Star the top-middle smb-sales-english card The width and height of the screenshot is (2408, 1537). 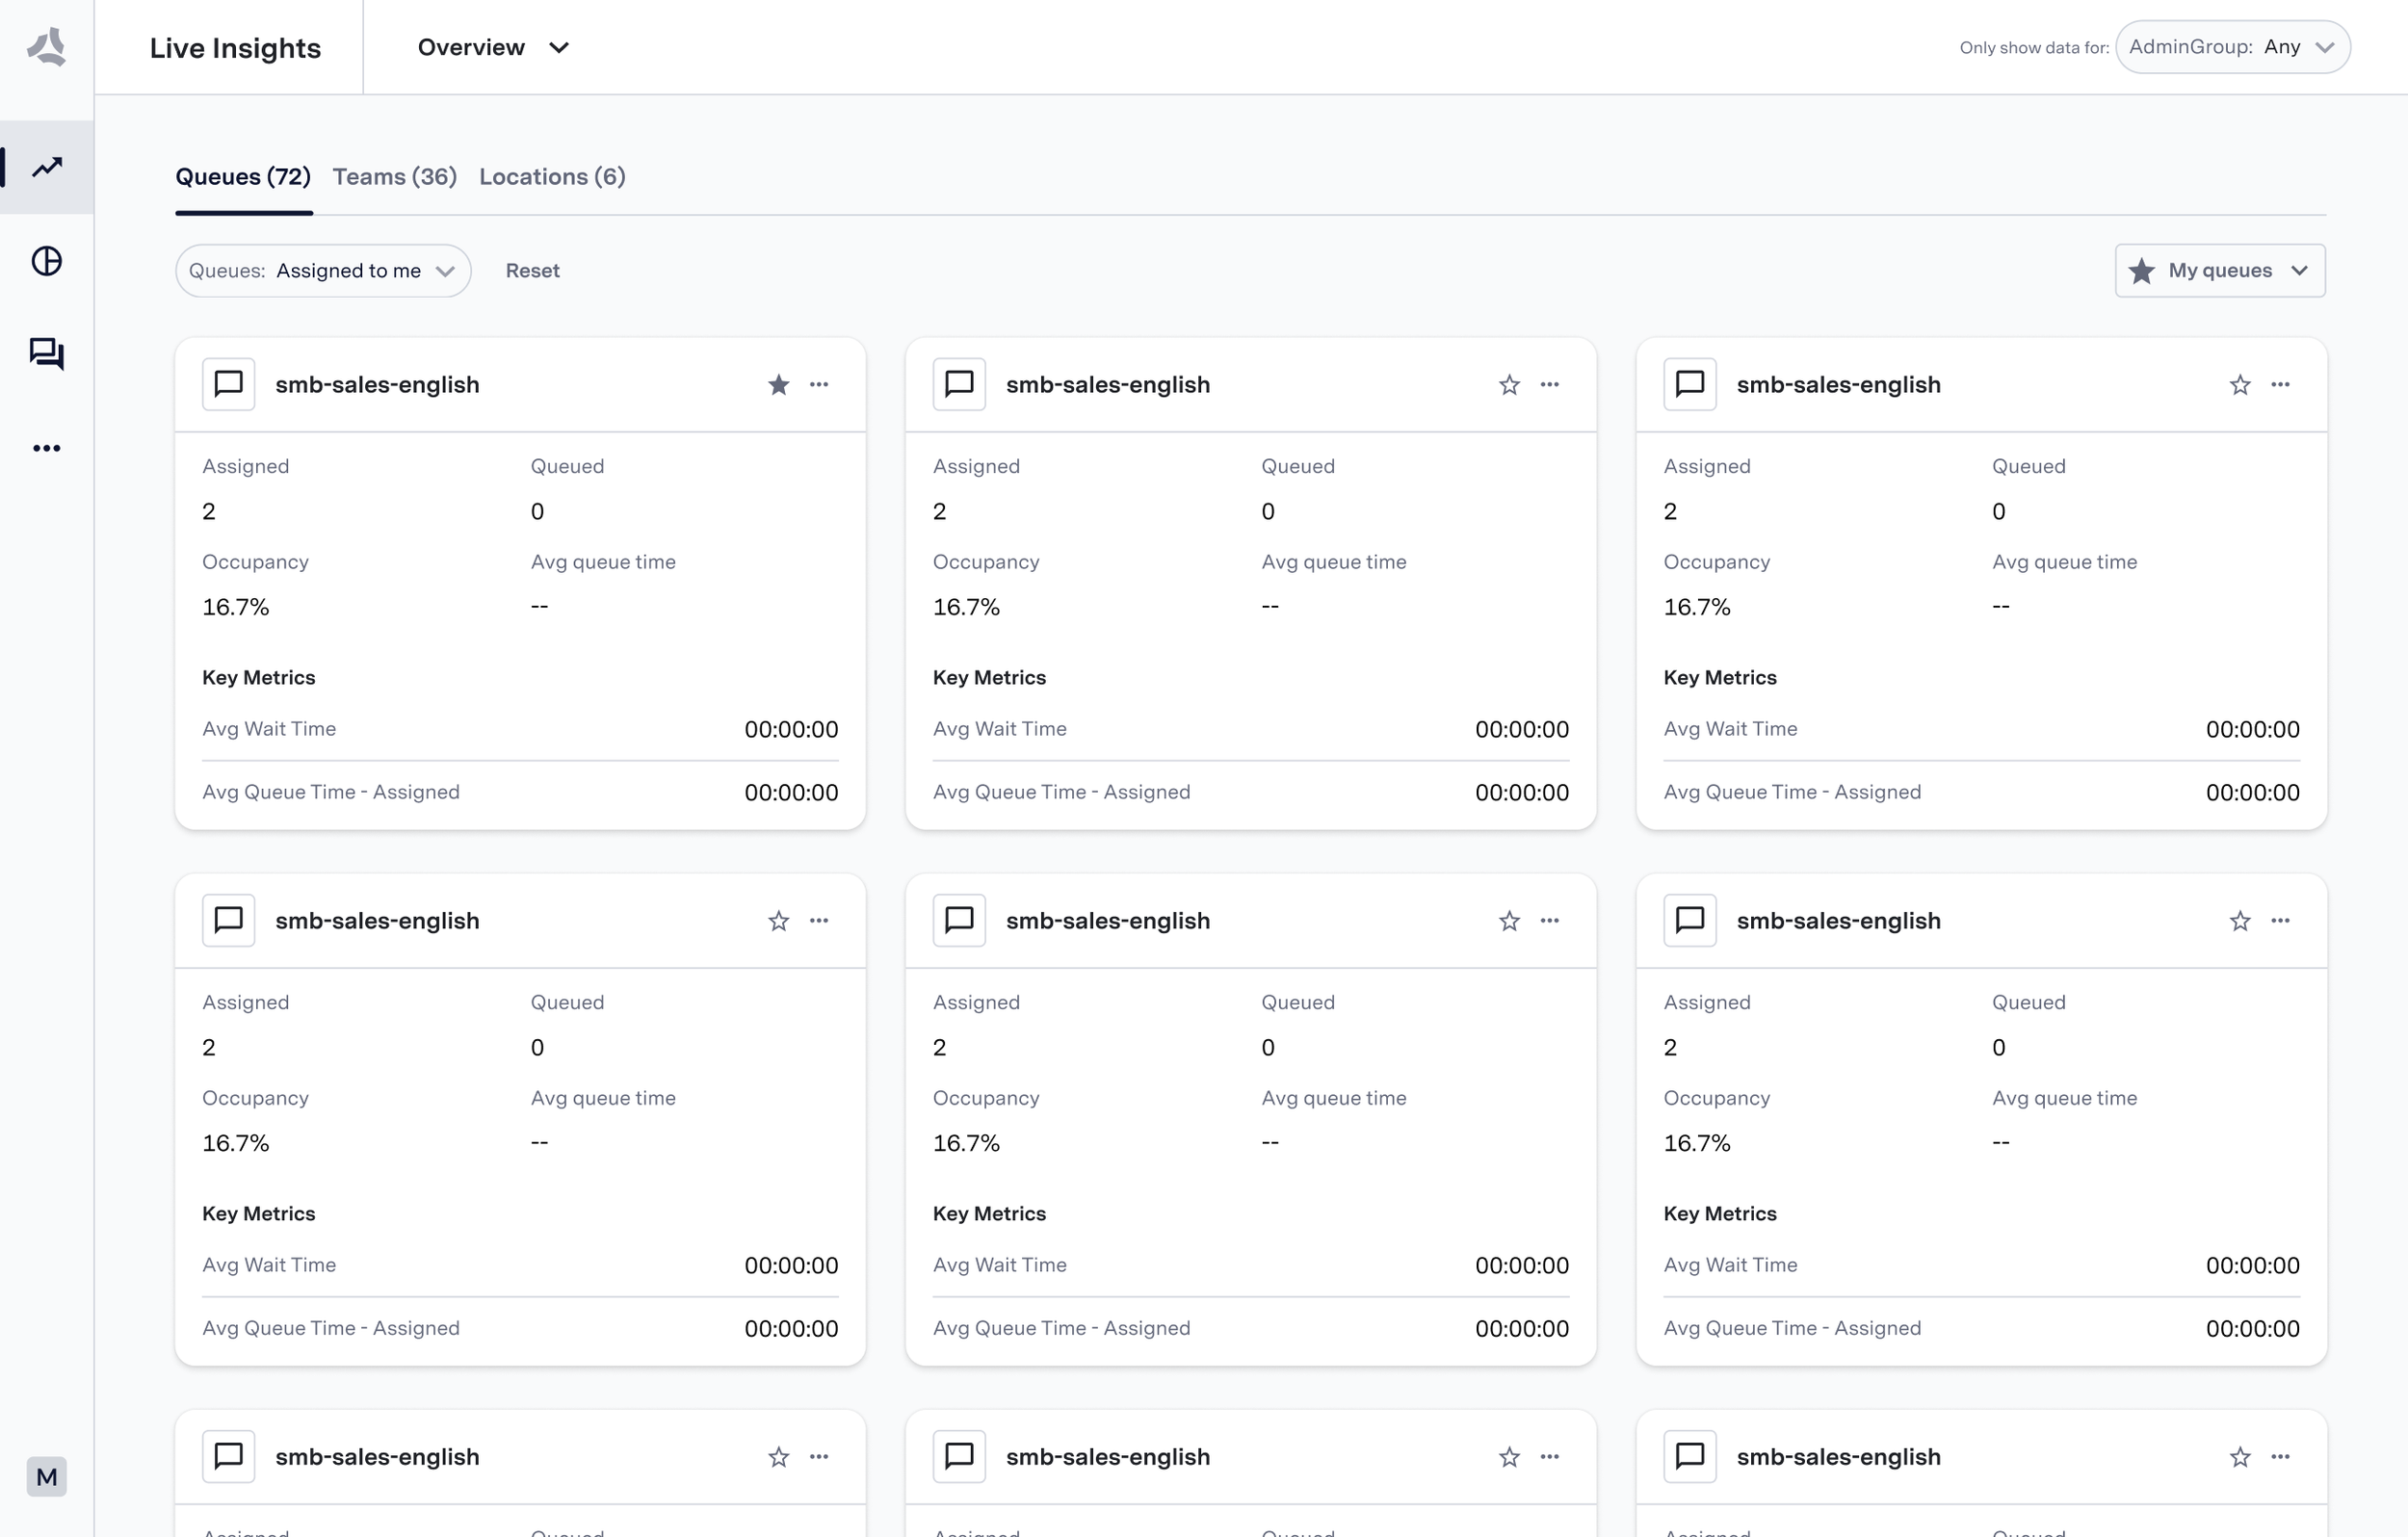tap(1509, 385)
